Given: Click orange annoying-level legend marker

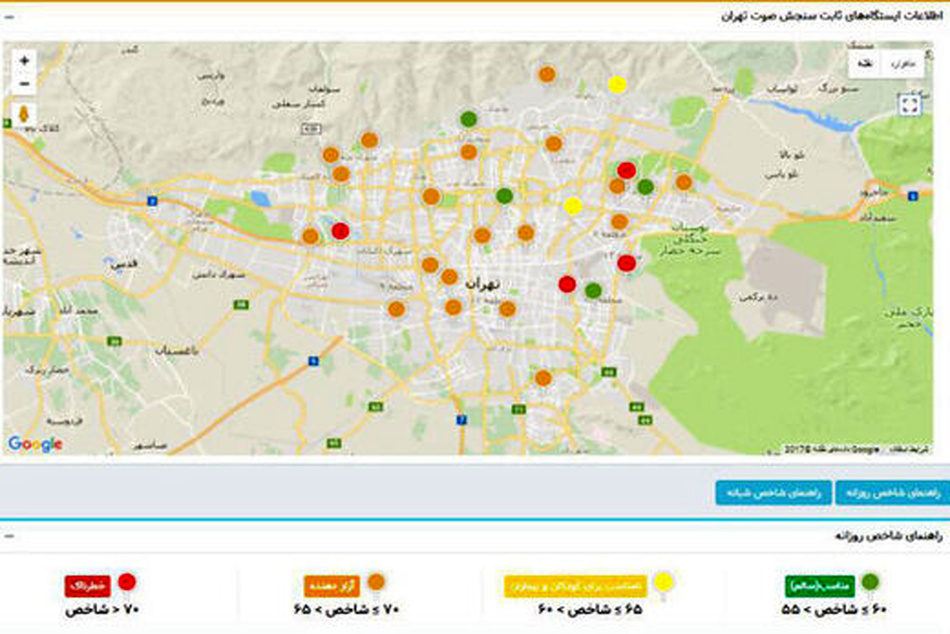Looking at the screenshot, I should pyautogui.click(x=376, y=582).
